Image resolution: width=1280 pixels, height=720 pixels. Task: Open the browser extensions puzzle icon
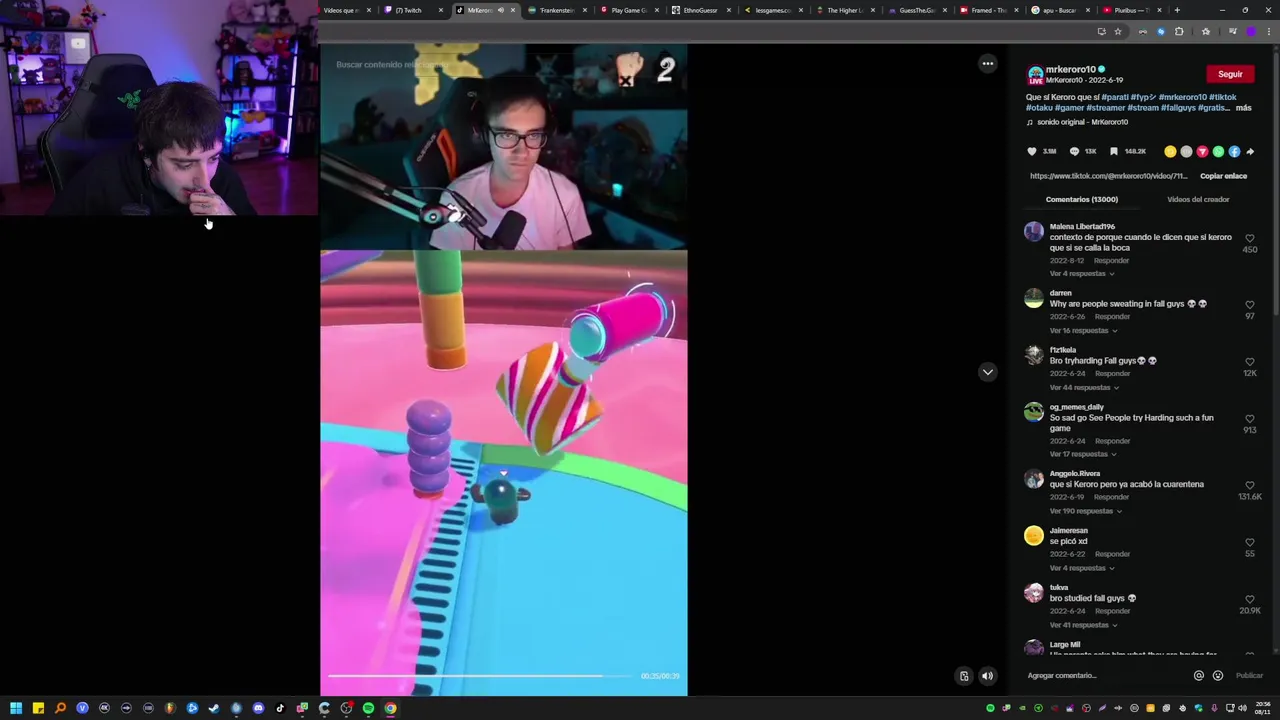click(x=1179, y=31)
